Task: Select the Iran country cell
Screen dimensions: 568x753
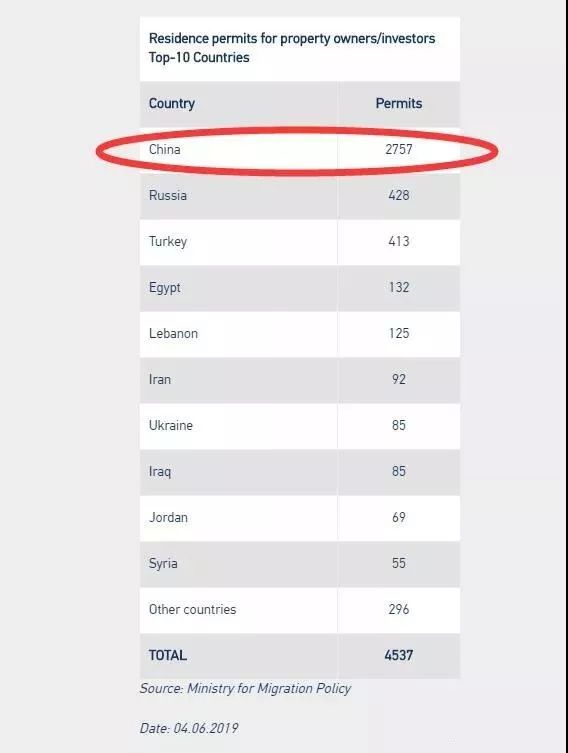Action: (x=159, y=379)
